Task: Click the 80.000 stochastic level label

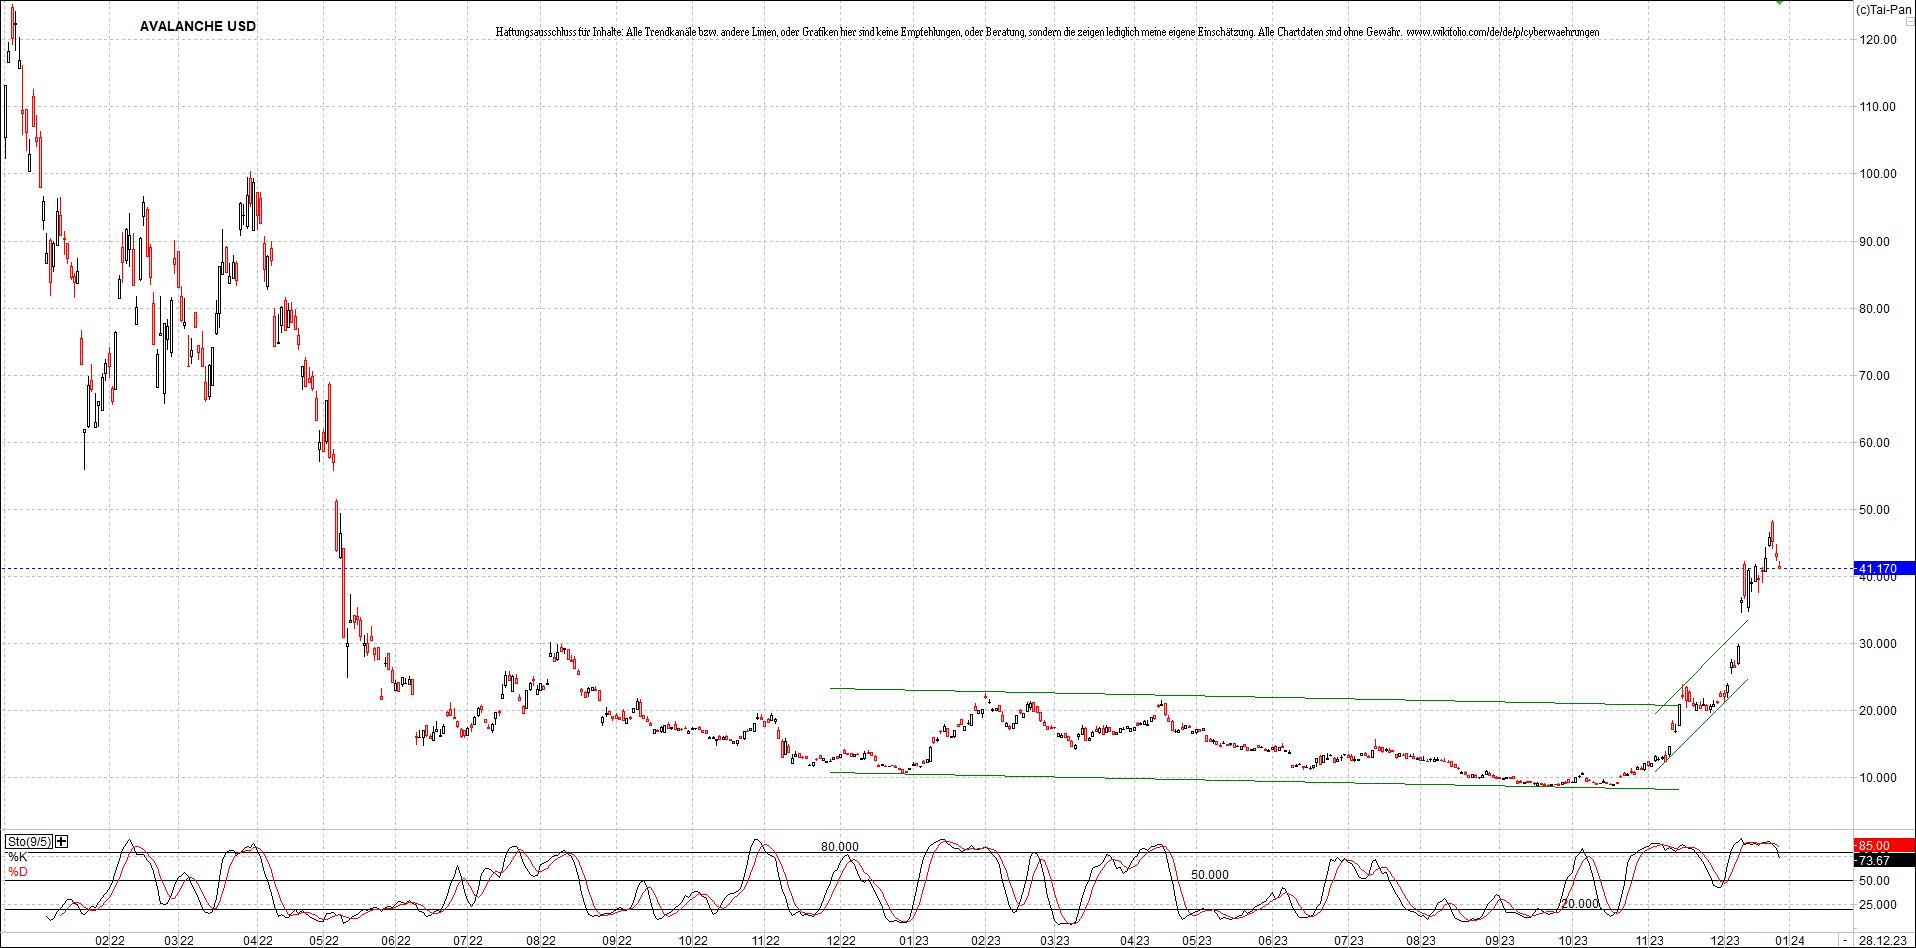Action: coord(839,846)
